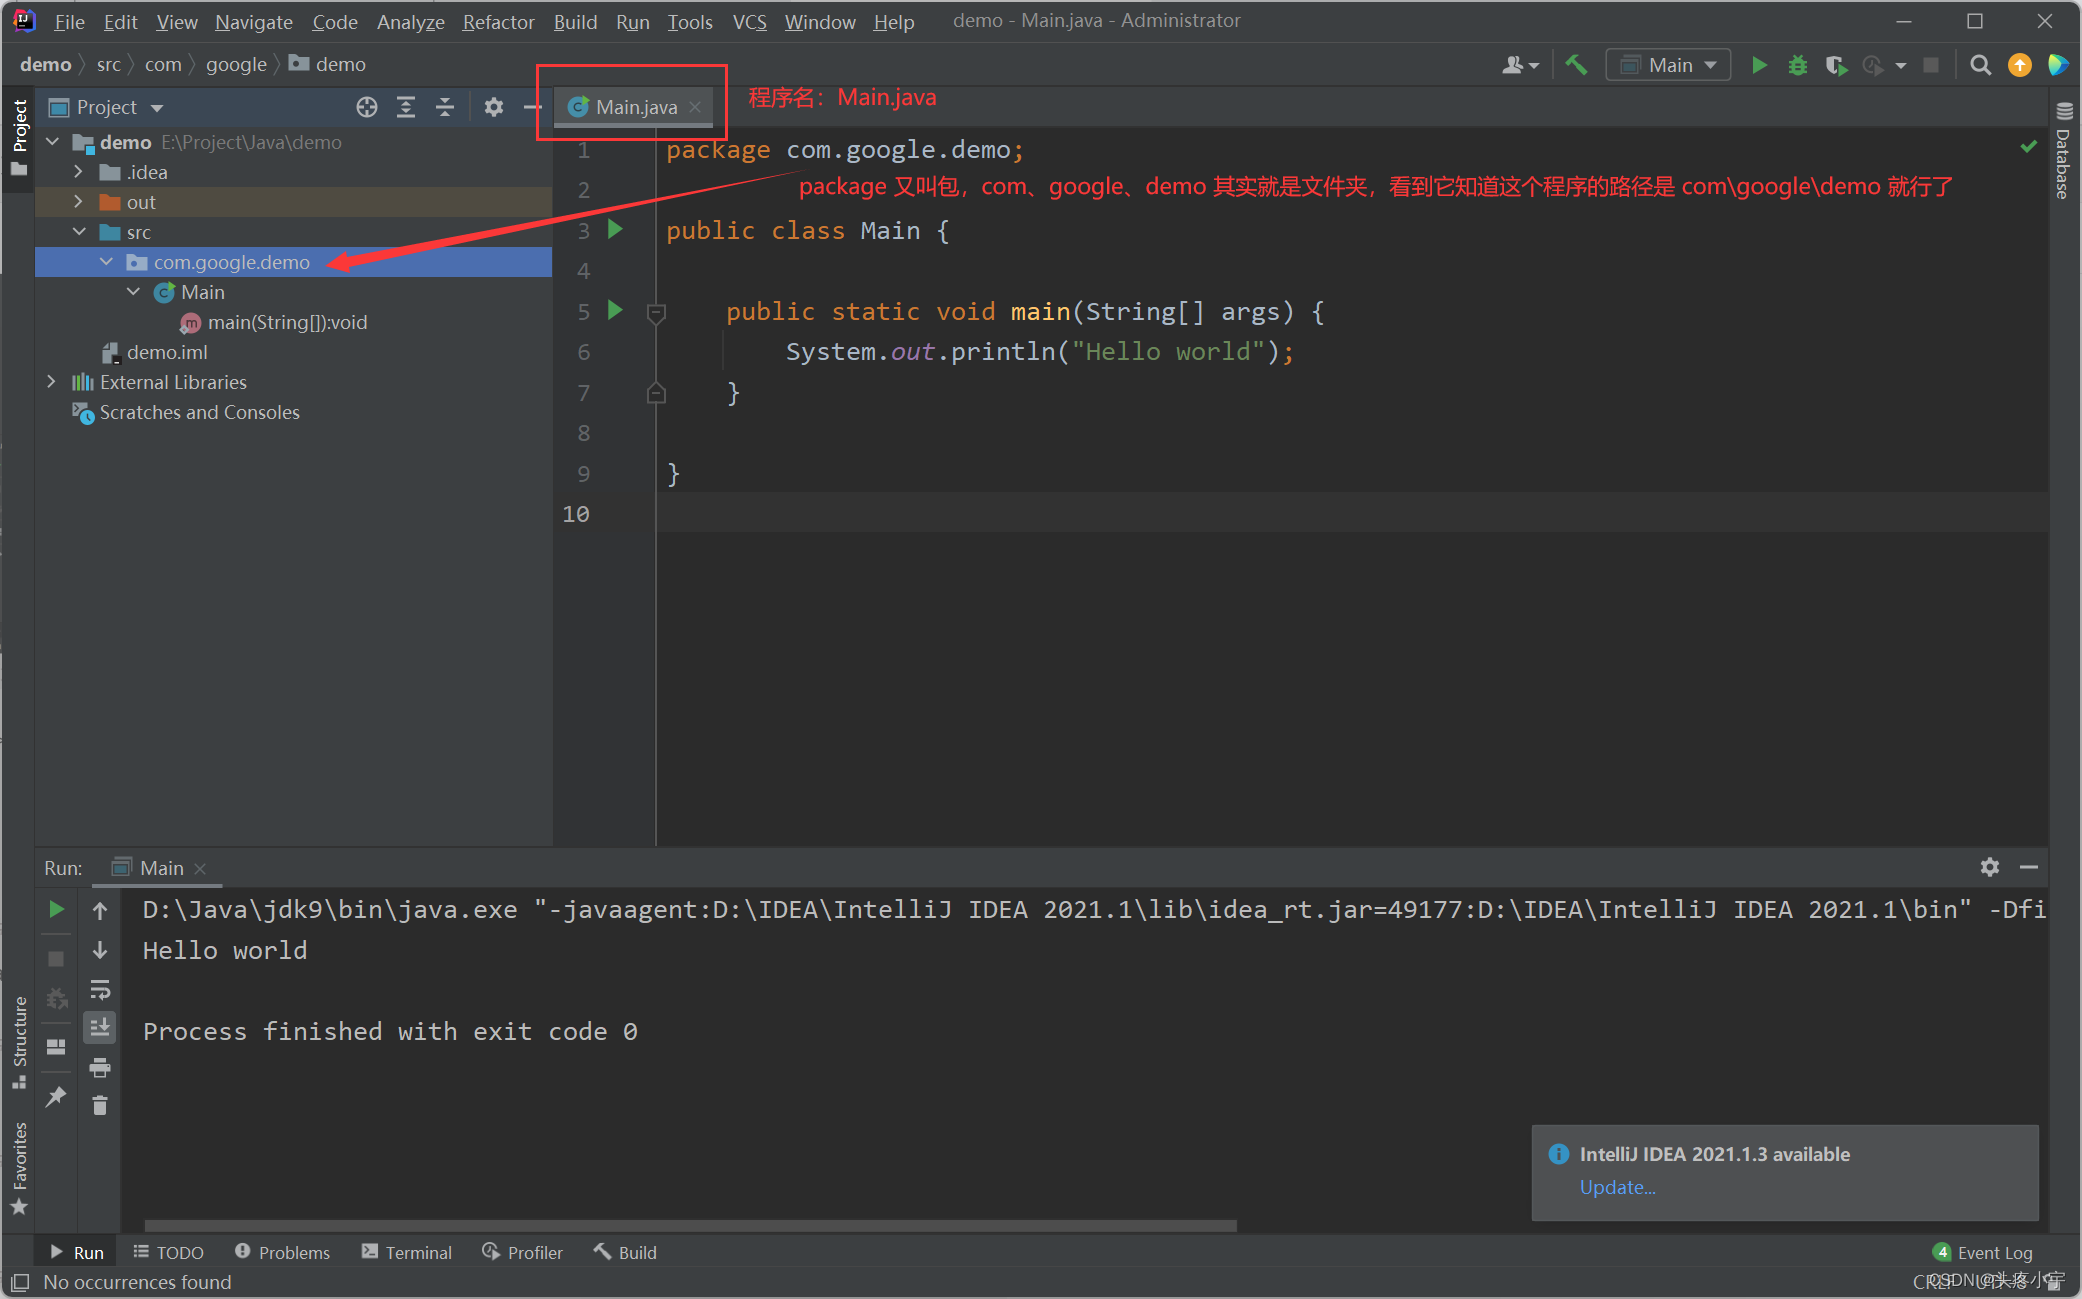Collapse the src folder in project tree
Viewport: 2082px width, 1299px height.
80,232
